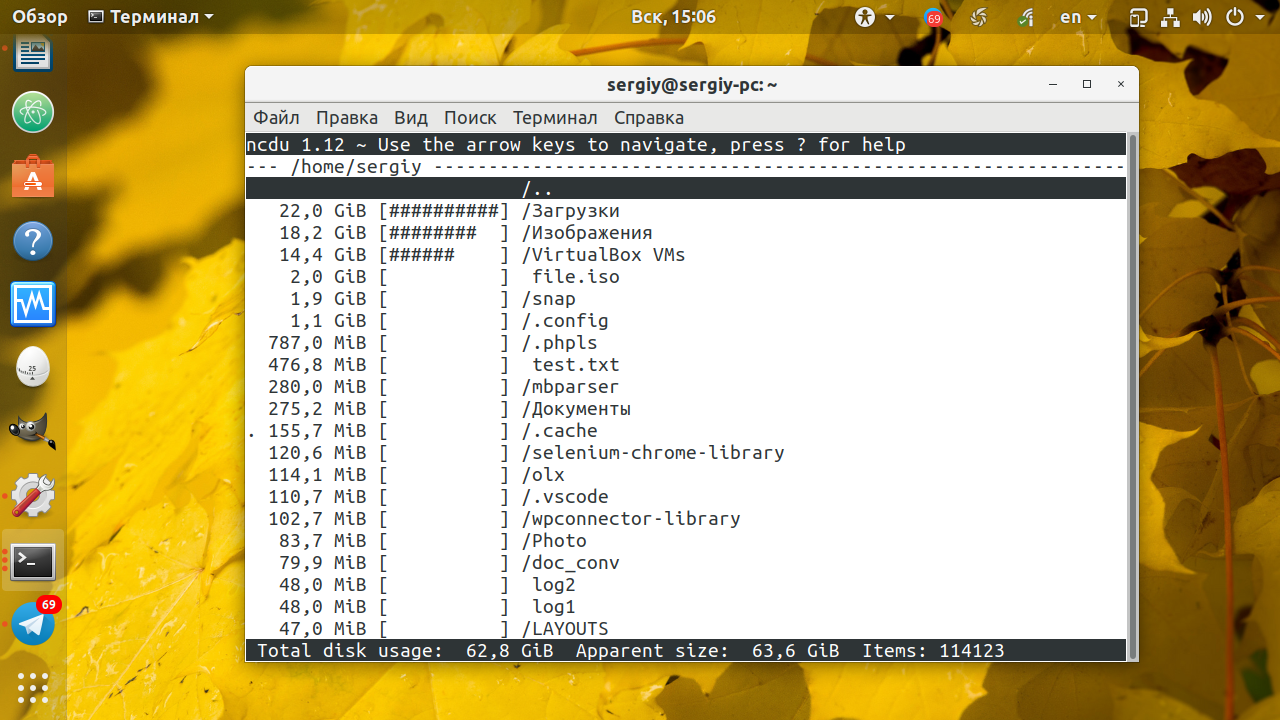Launch GIMP from the dock

click(33, 432)
